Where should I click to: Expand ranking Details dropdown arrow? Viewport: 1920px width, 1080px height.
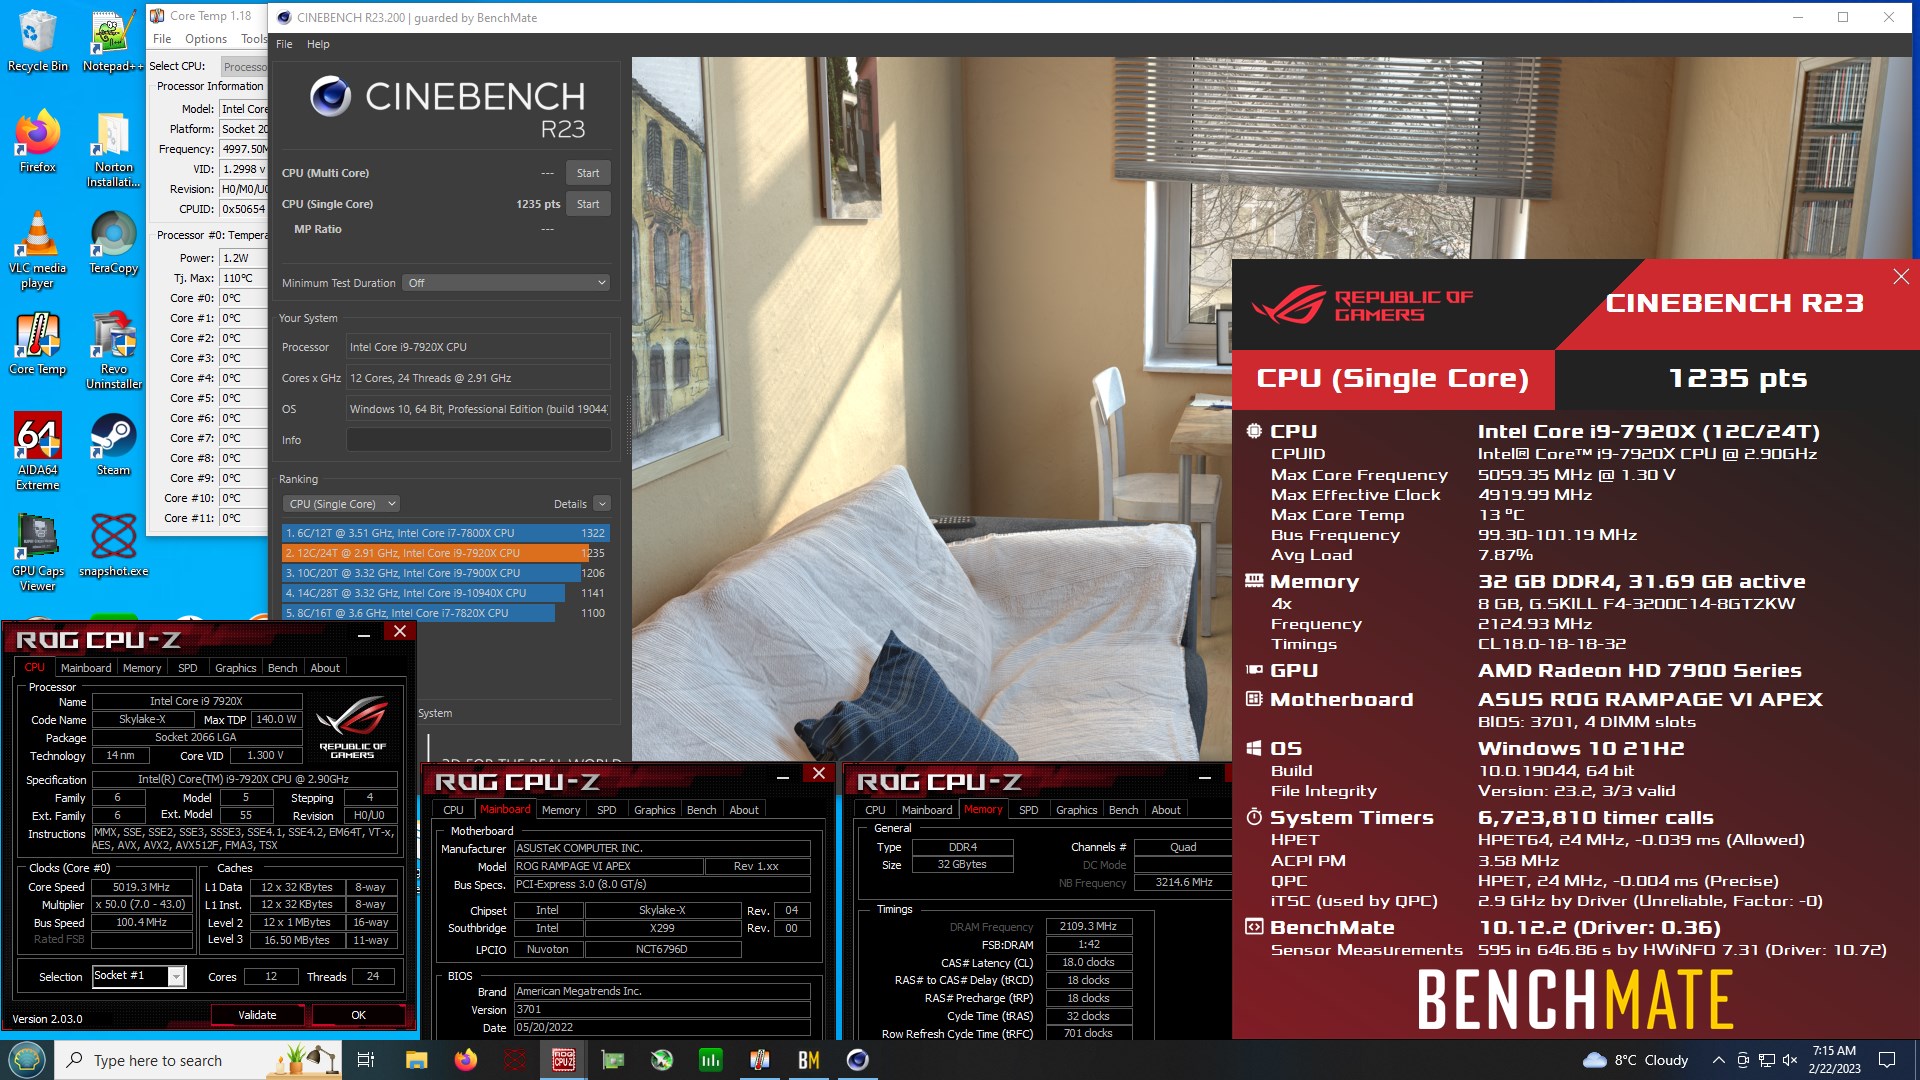coord(602,504)
